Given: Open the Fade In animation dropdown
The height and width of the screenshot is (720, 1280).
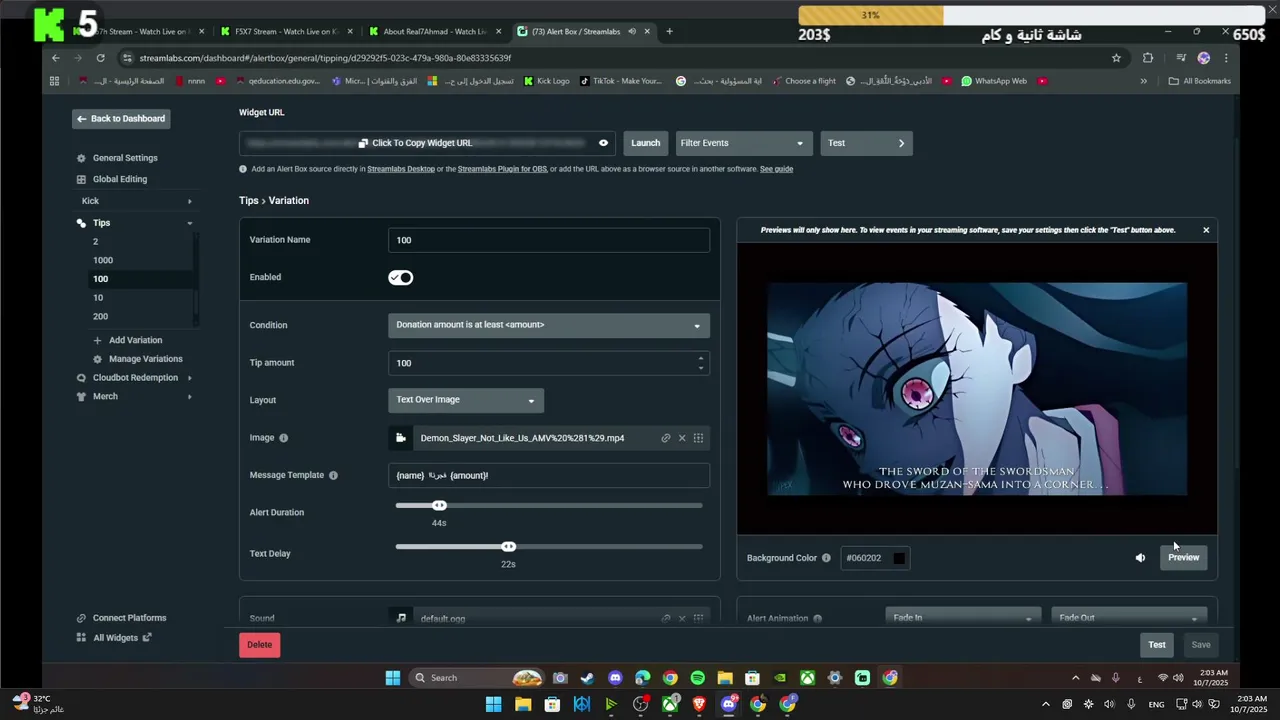Looking at the screenshot, I should [x=962, y=618].
